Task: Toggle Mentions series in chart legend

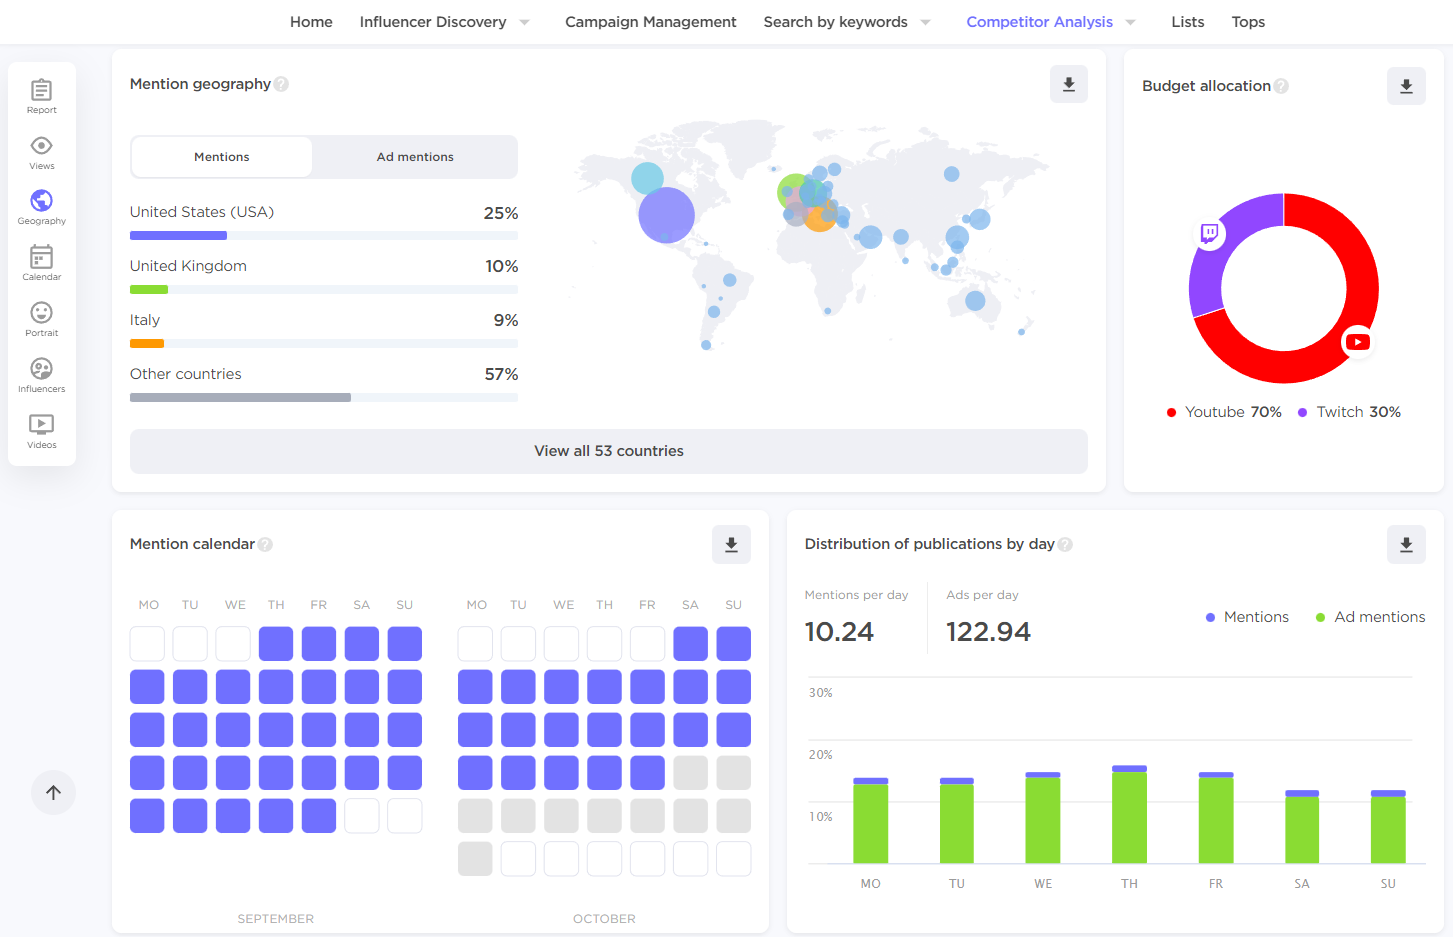Action: click(1247, 617)
